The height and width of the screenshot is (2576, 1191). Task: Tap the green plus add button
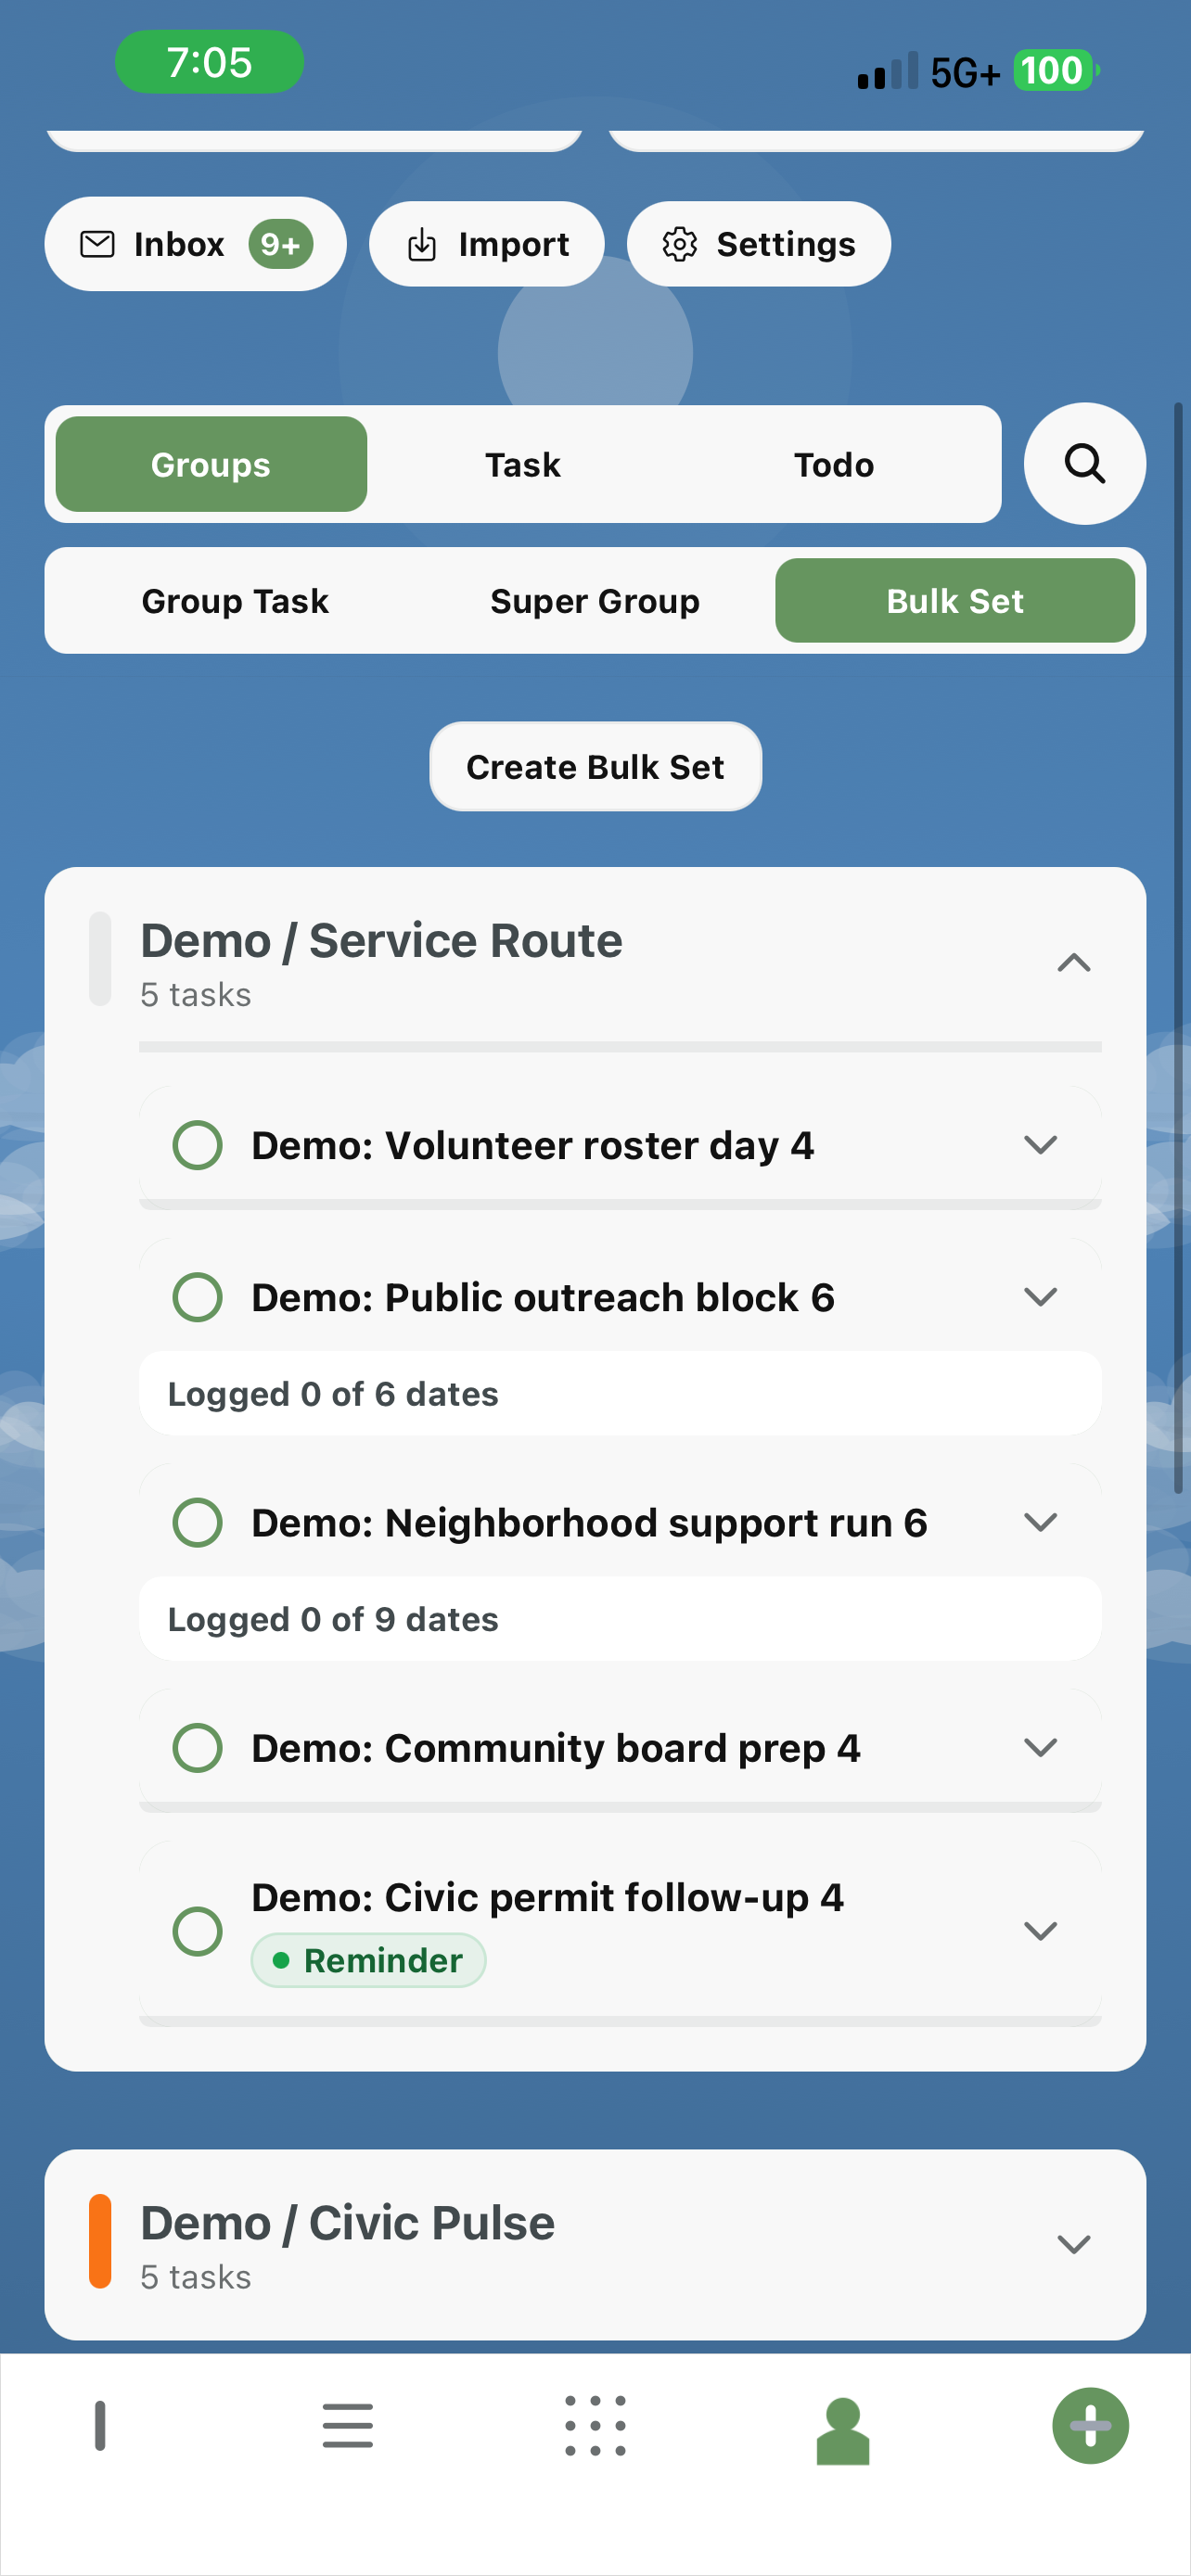pyautogui.click(x=1090, y=2426)
